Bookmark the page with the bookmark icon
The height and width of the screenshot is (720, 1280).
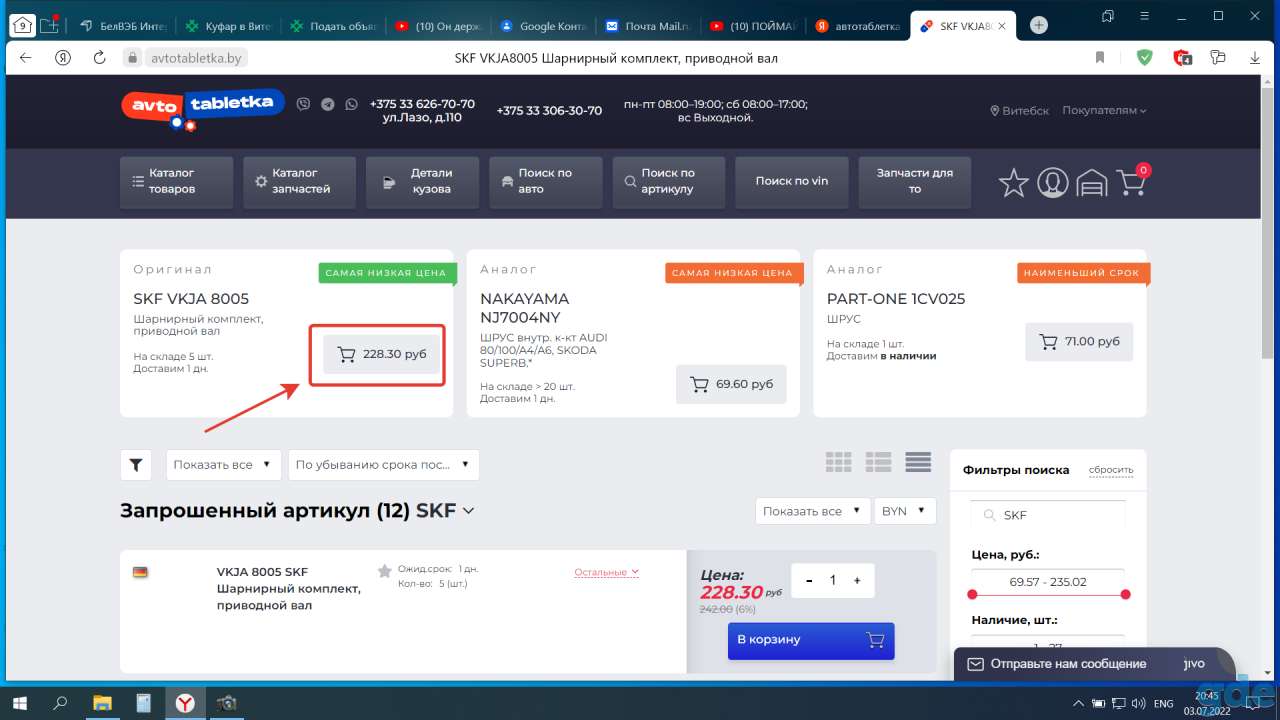[1100, 58]
